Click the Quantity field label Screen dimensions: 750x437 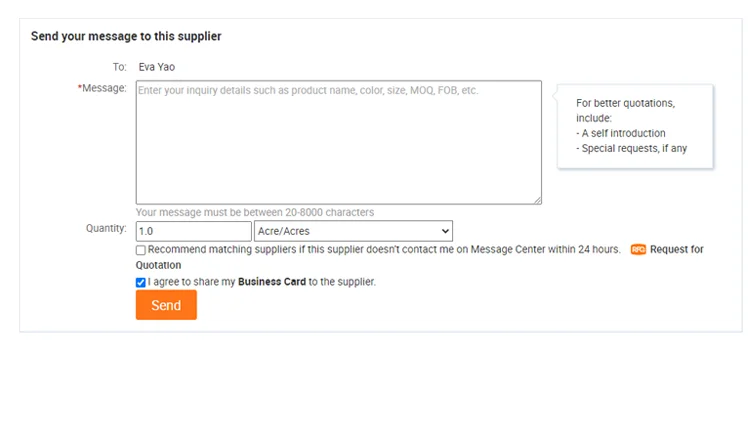click(x=106, y=228)
